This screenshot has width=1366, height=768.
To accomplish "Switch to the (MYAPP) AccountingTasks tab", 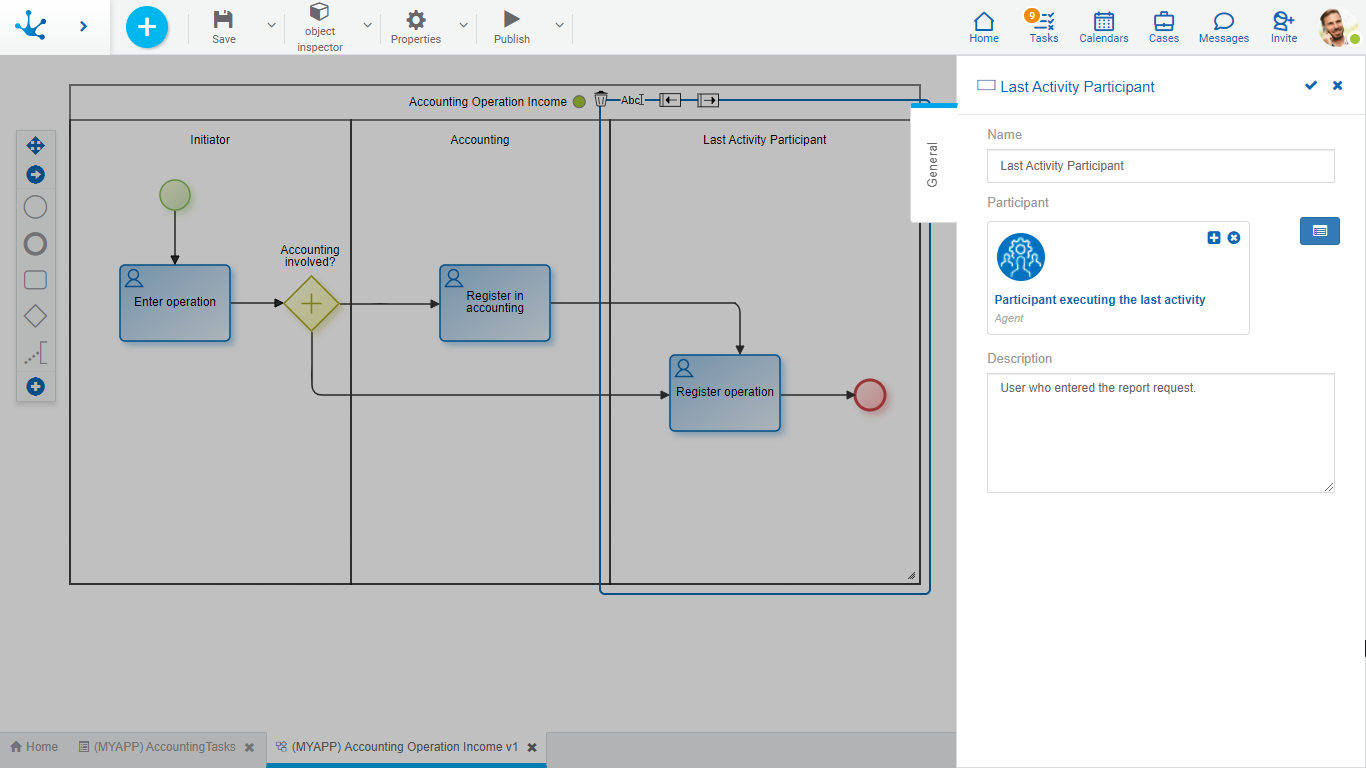I will [165, 747].
